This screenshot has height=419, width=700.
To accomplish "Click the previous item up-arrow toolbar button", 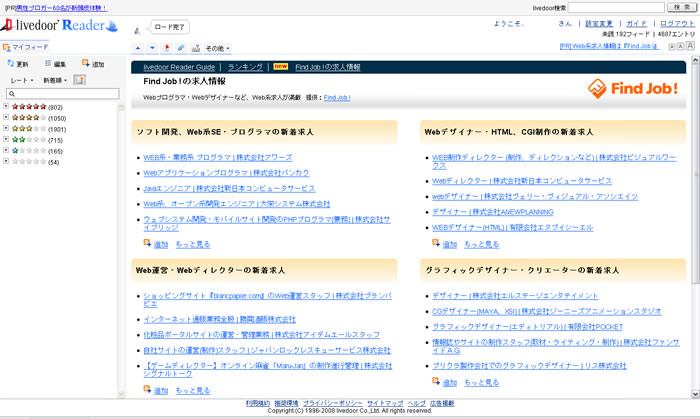I will pyautogui.click(x=138, y=48).
